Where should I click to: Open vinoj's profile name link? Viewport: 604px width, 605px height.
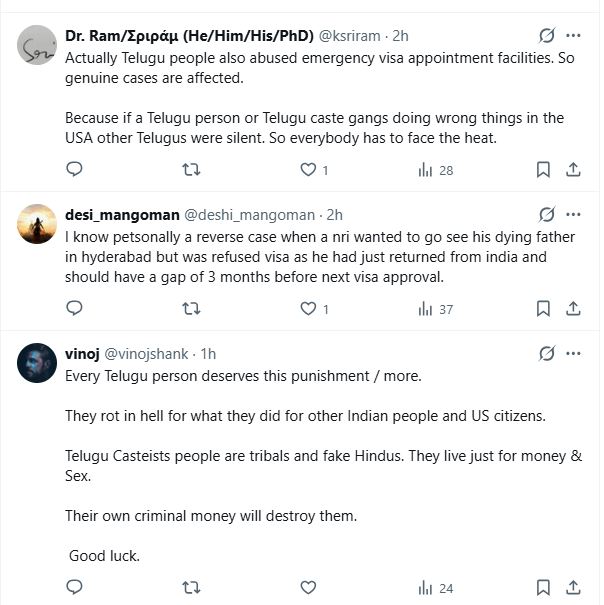[x=82, y=354]
